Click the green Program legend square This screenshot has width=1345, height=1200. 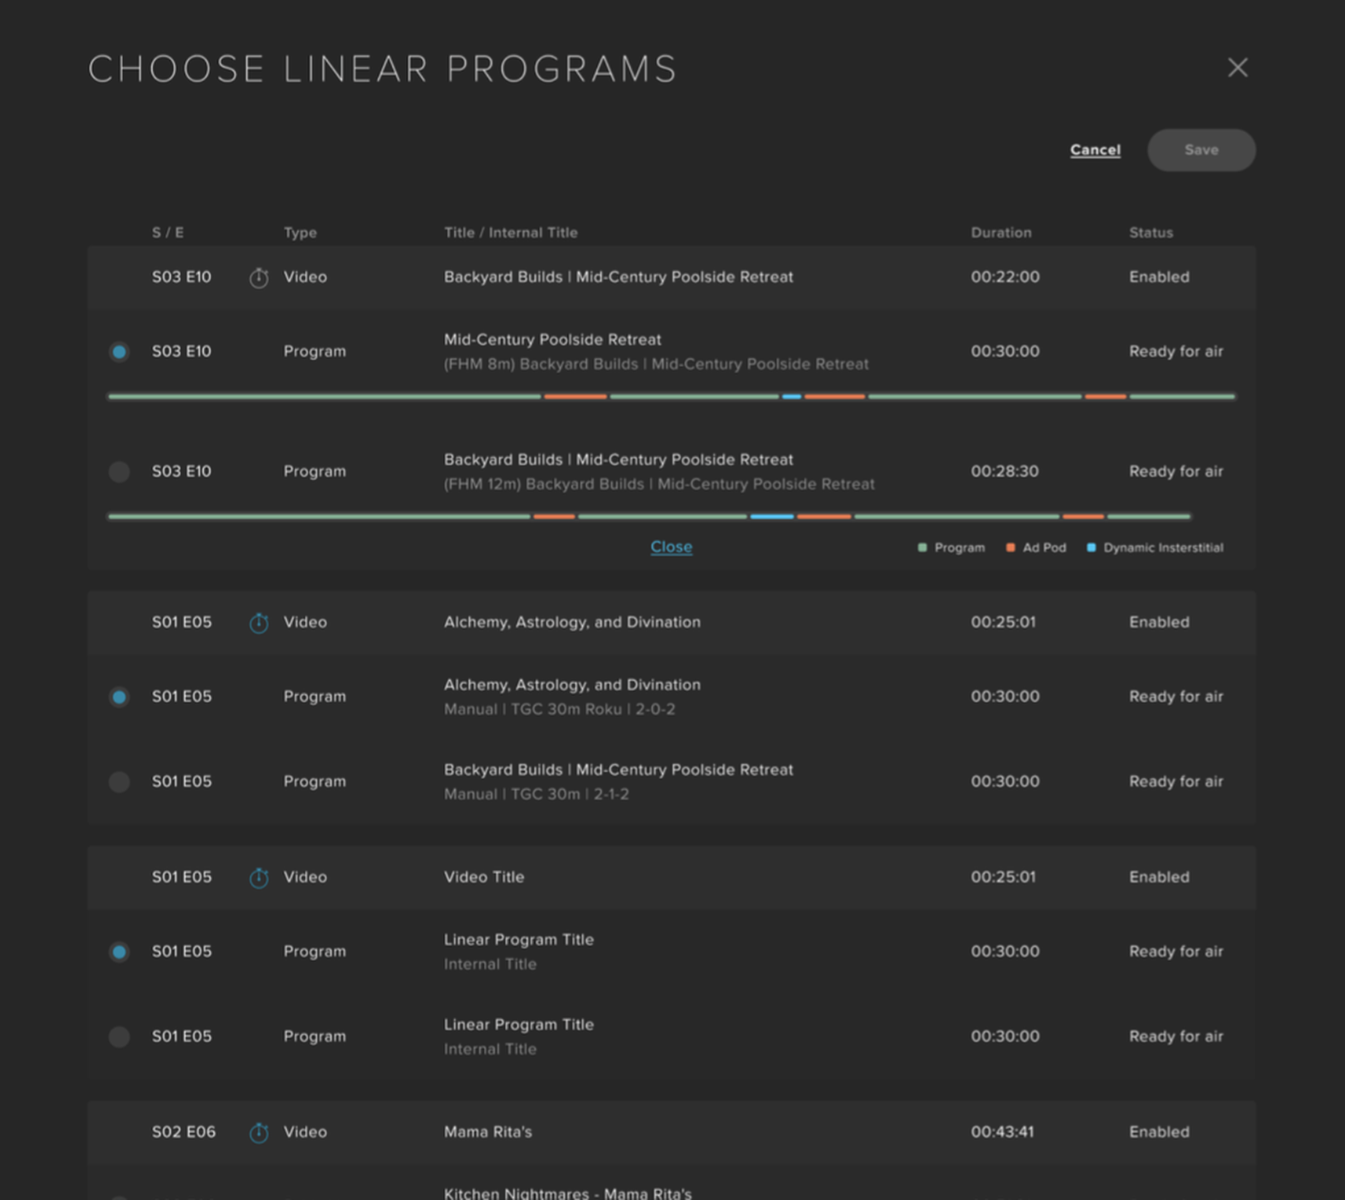[x=922, y=548]
